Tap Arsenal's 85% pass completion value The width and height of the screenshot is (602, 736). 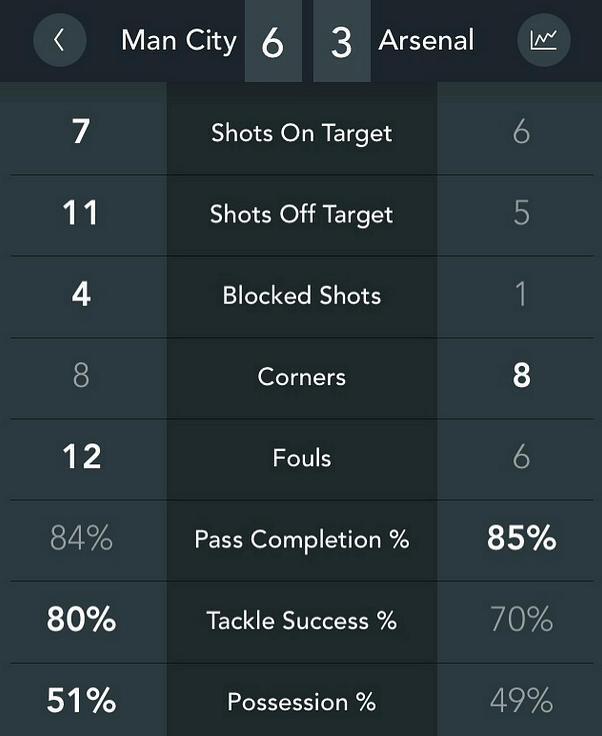click(521, 537)
